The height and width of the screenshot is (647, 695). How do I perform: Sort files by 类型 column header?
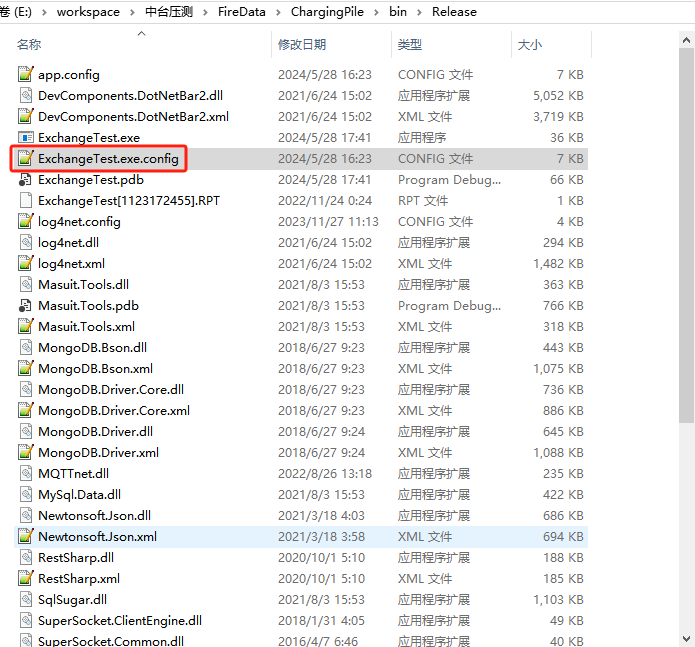pos(410,45)
